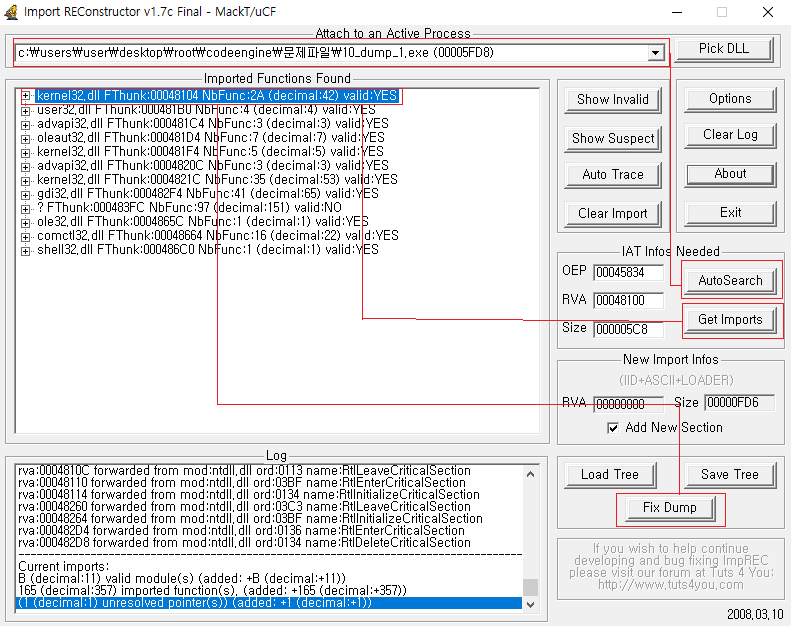The height and width of the screenshot is (626, 791).
Task: Click the Get Imports button
Action: tap(730, 320)
